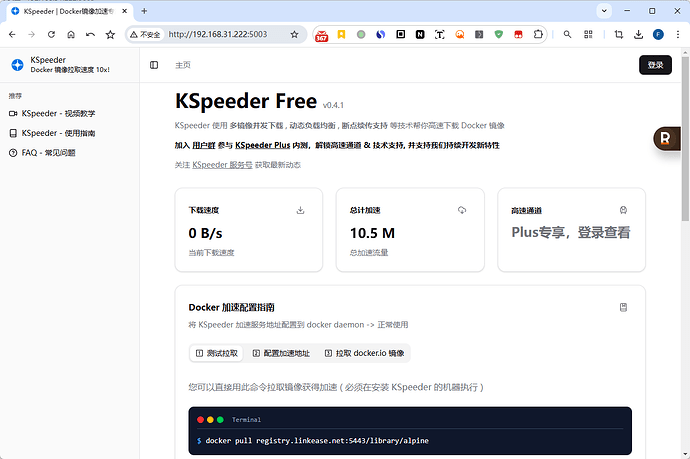Click the 登录 button
Screen dimensions: 690x459
coord(655,65)
